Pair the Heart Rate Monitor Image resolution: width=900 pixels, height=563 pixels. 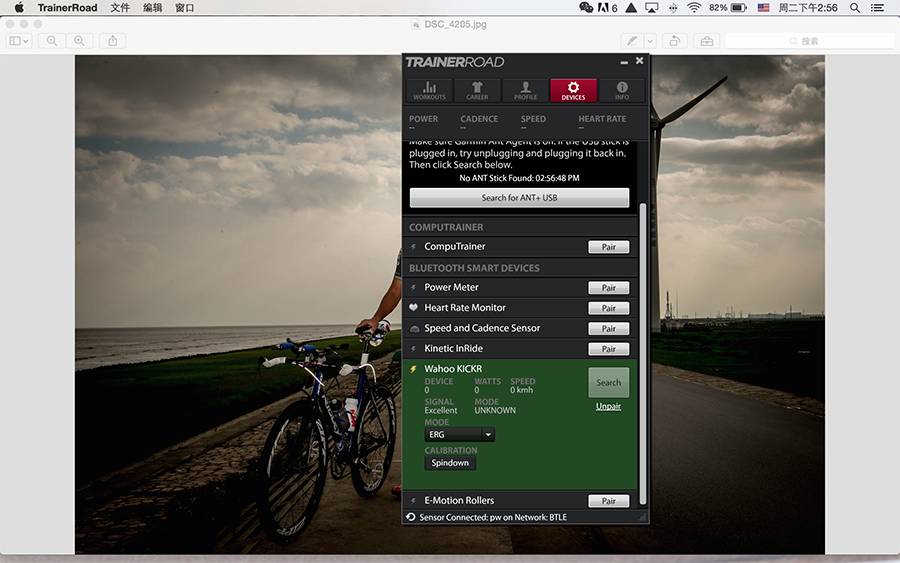608,308
